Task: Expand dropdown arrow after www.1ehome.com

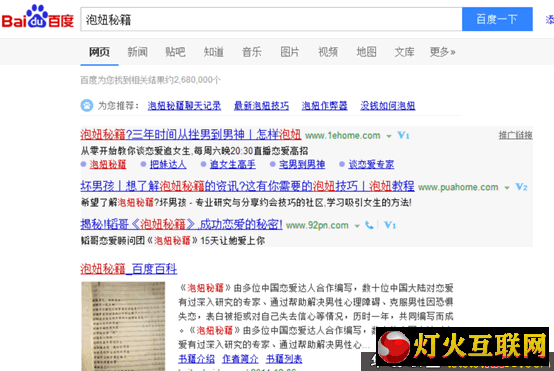Action: coord(389,136)
